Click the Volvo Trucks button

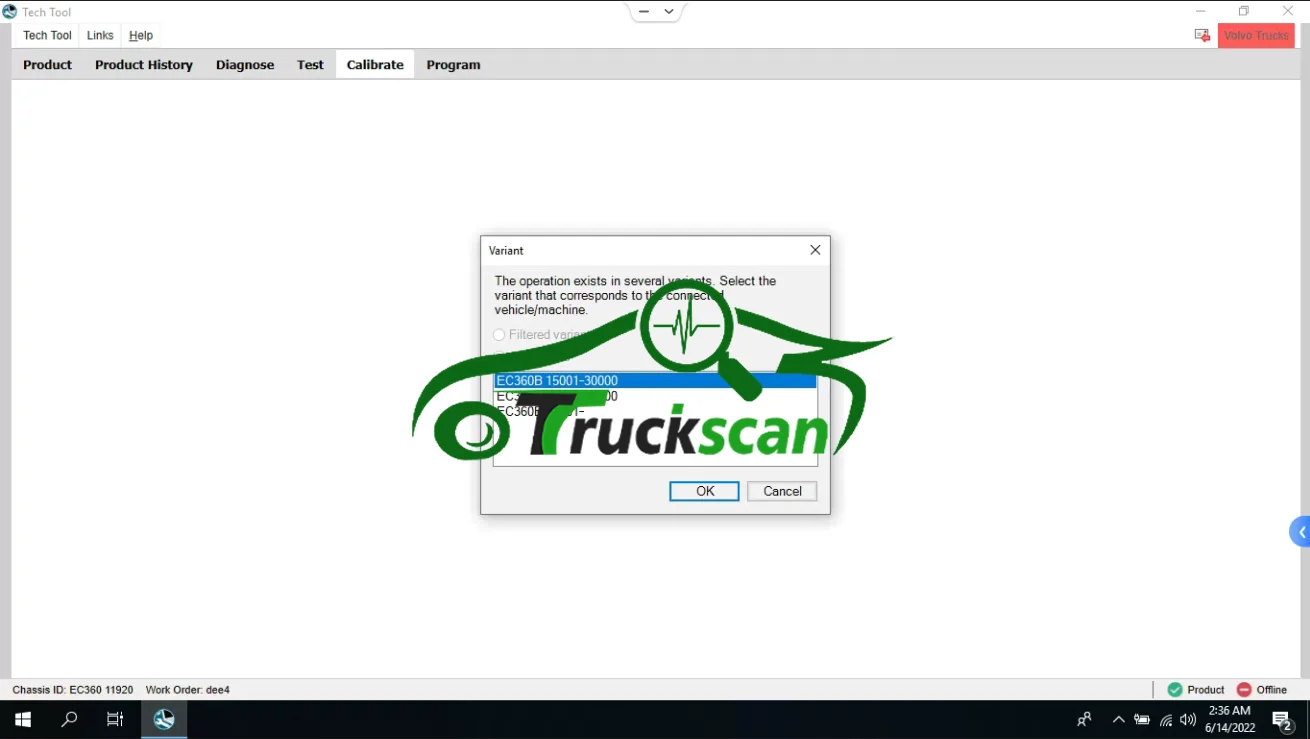[x=1256, y=35]
